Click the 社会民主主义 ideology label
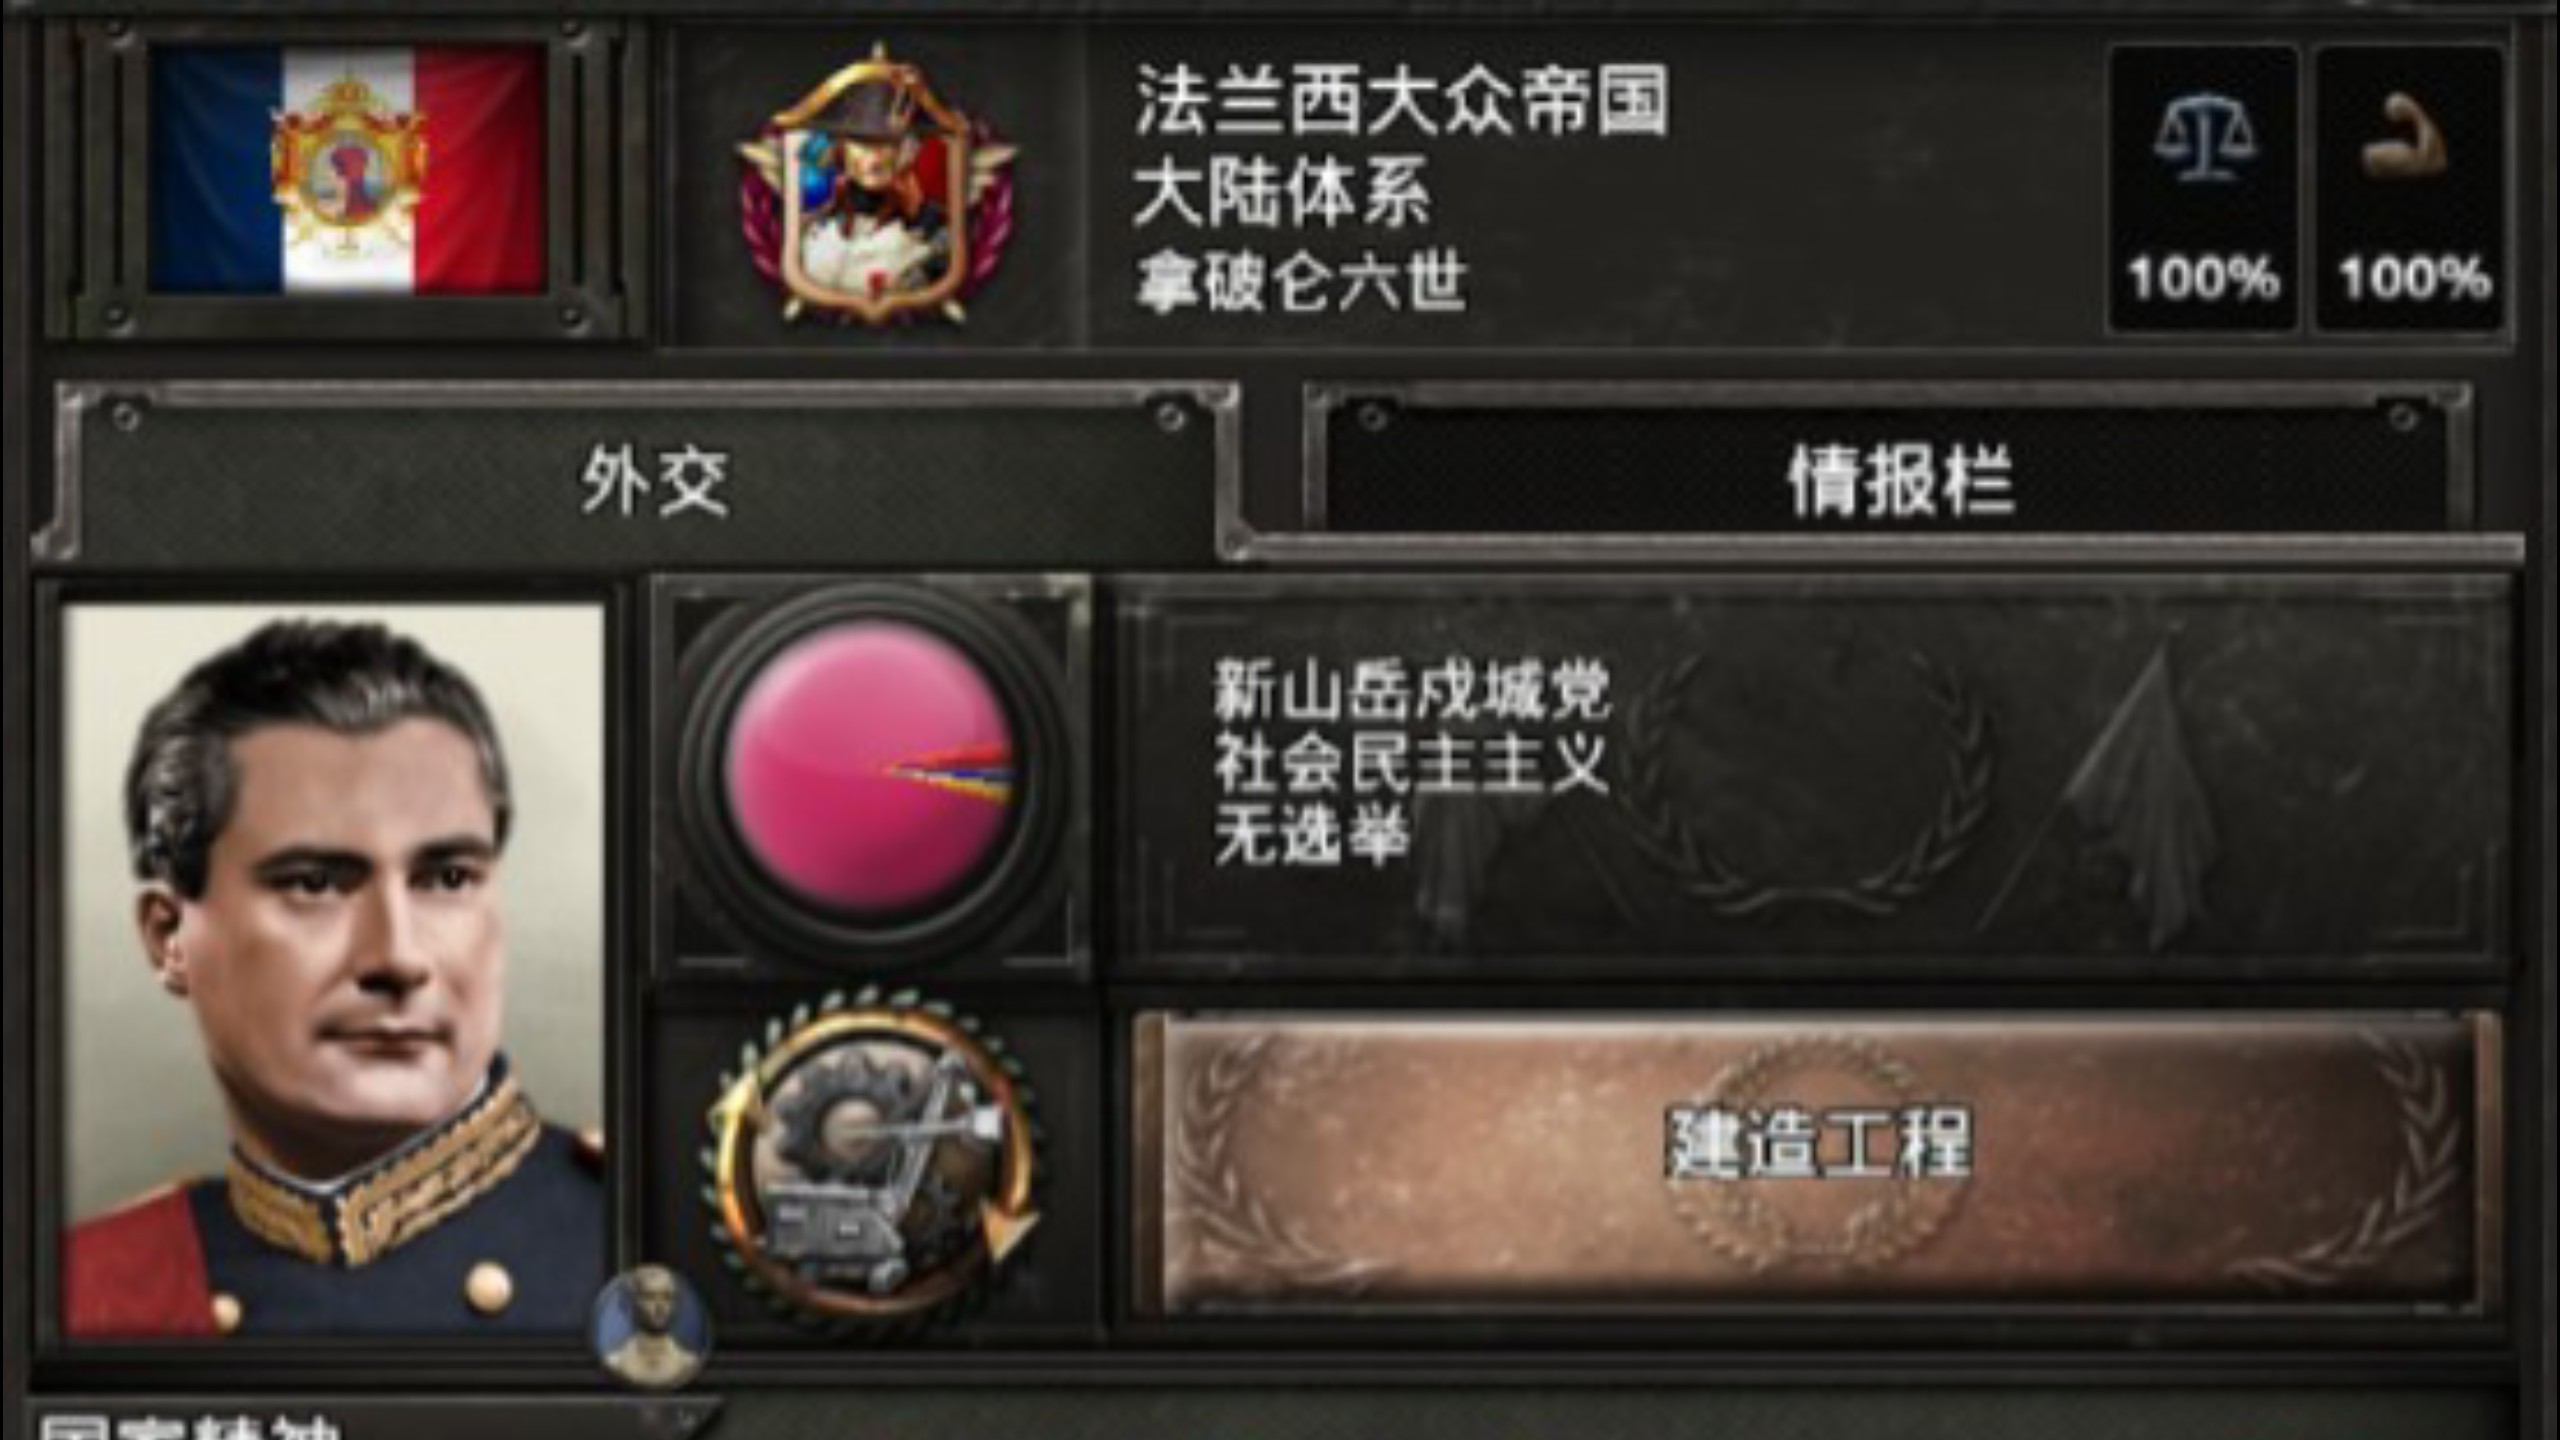Image resolution: width=2560 pixels, height=1440 pixels. [1412, 763]
